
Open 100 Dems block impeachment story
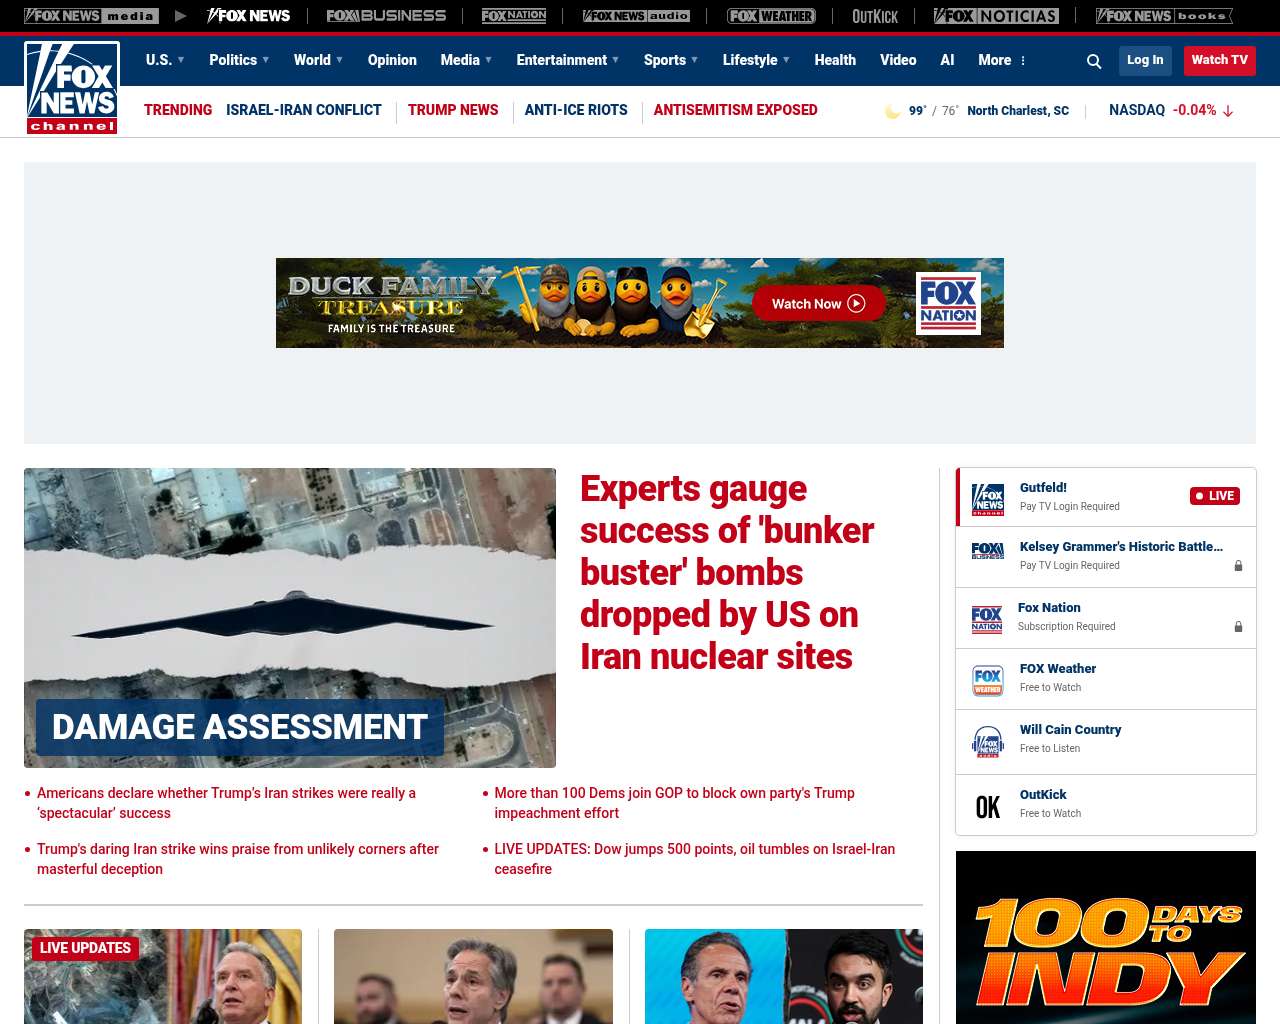pos(674,803)
